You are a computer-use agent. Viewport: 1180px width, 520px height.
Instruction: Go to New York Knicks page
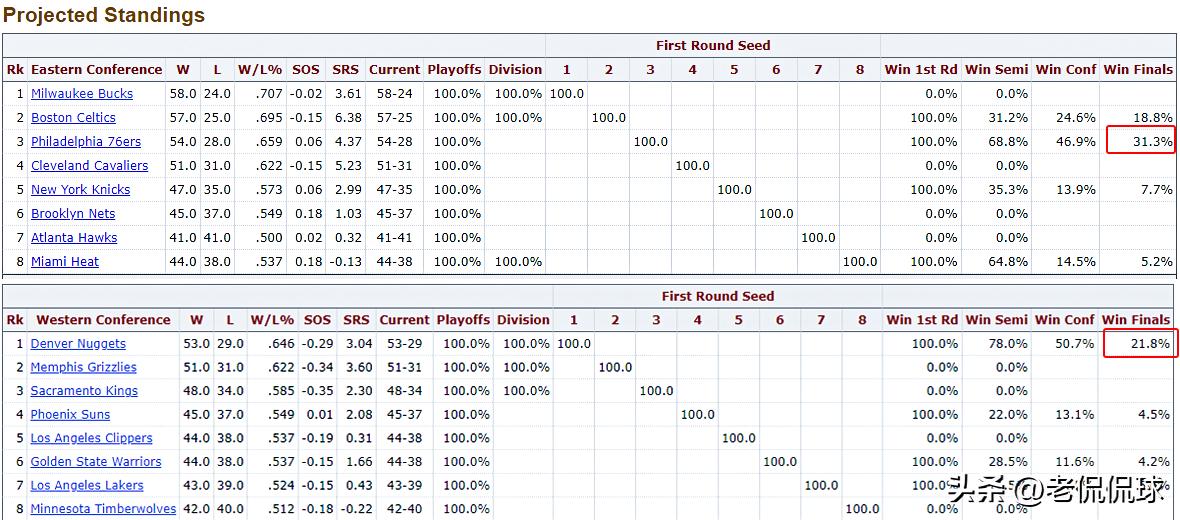pyautogui.click(x=80, y=190)
